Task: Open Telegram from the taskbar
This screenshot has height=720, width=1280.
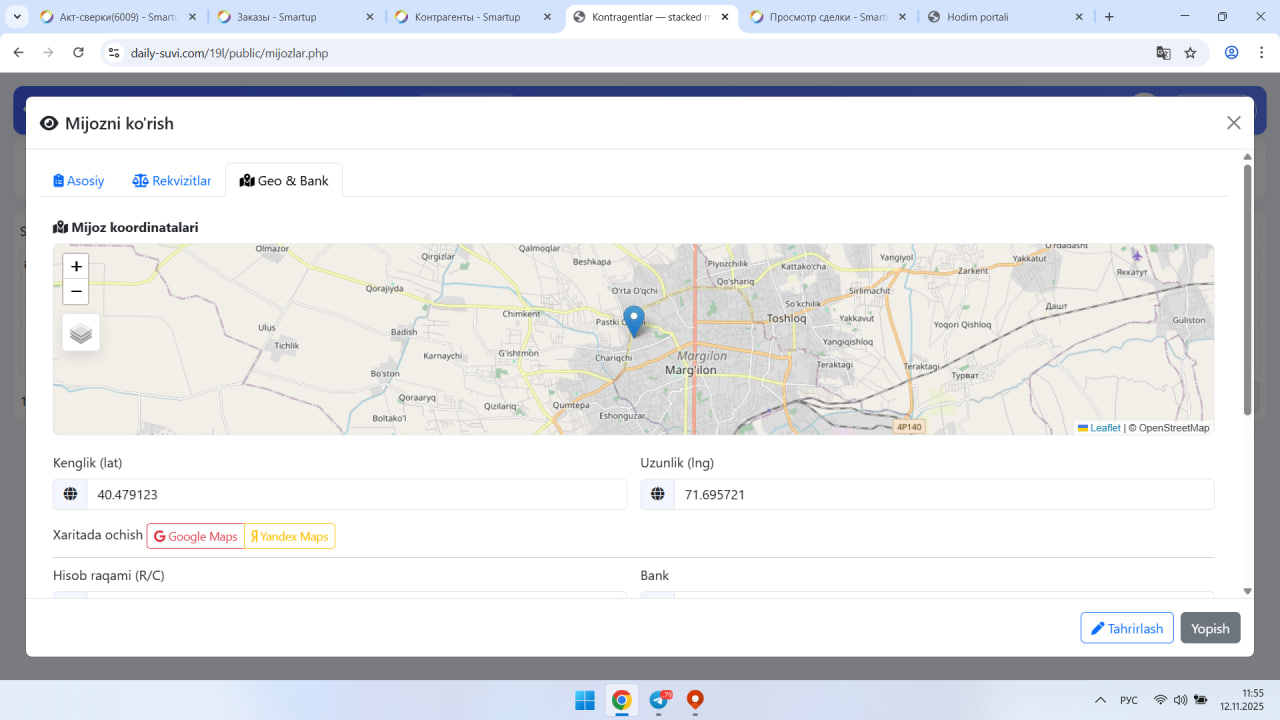Action: [659, 700]
